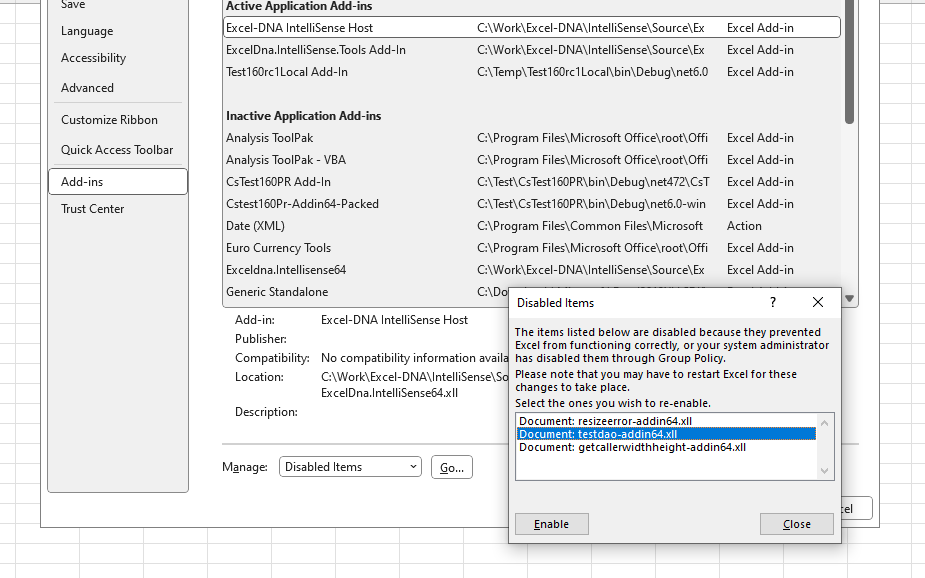
Task: Select Test160rc1Local Add-In row
Action: pos(532,72)
